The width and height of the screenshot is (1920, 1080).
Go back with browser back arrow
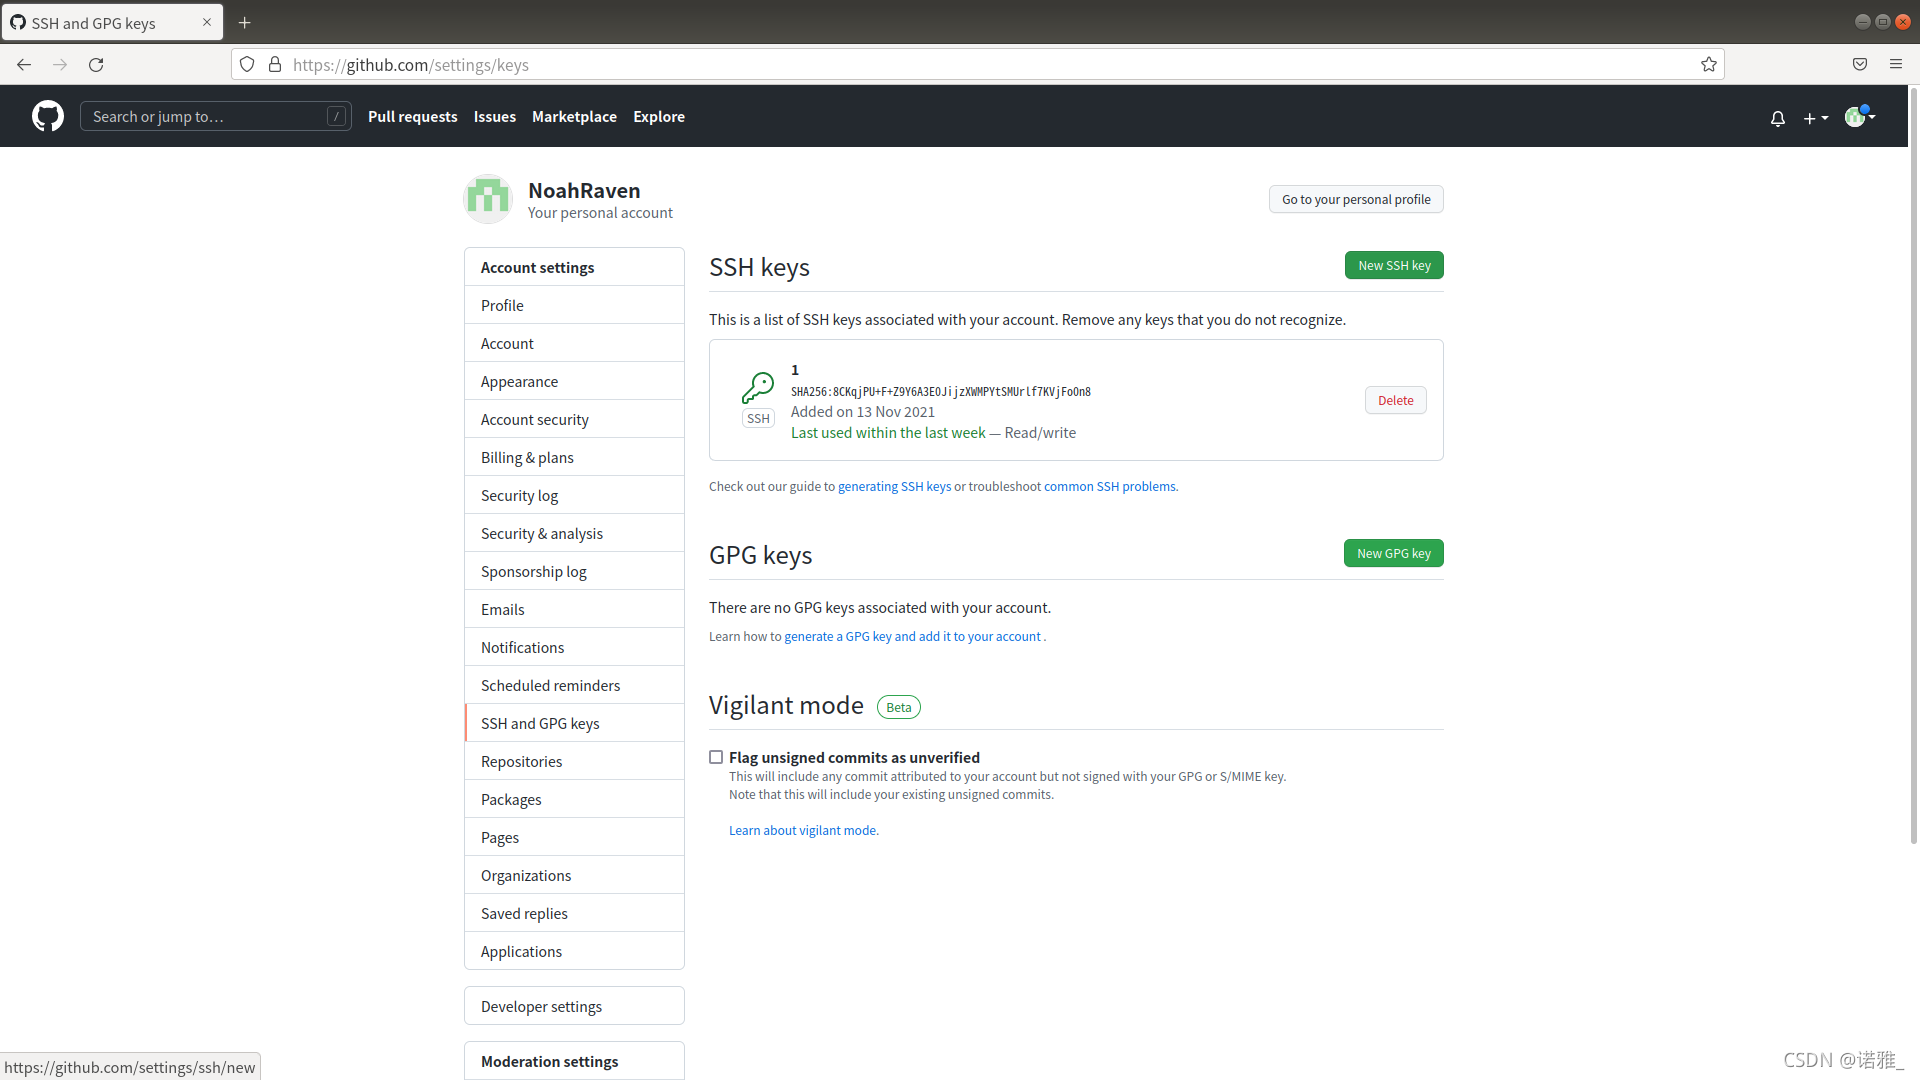(24, 64)
